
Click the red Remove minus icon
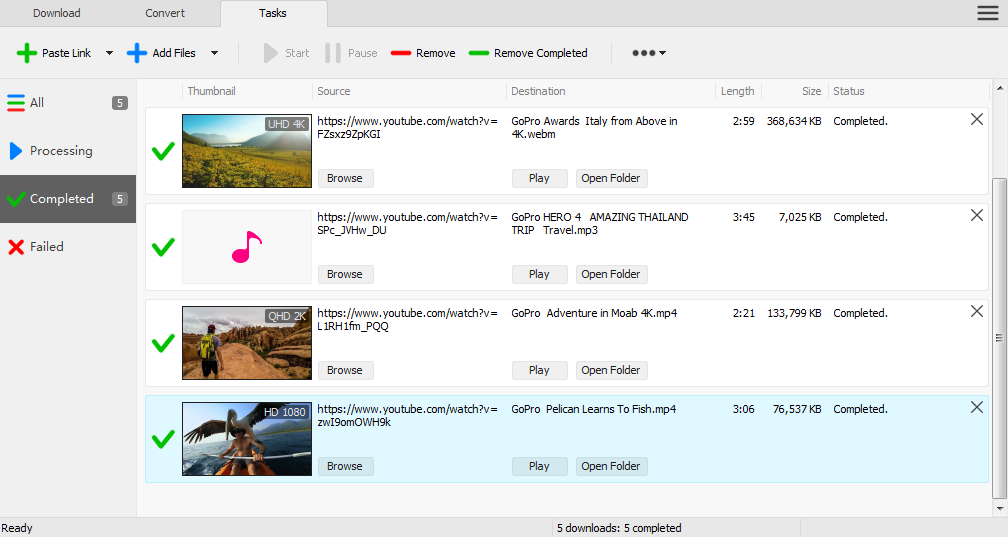[x=401, y=53]
